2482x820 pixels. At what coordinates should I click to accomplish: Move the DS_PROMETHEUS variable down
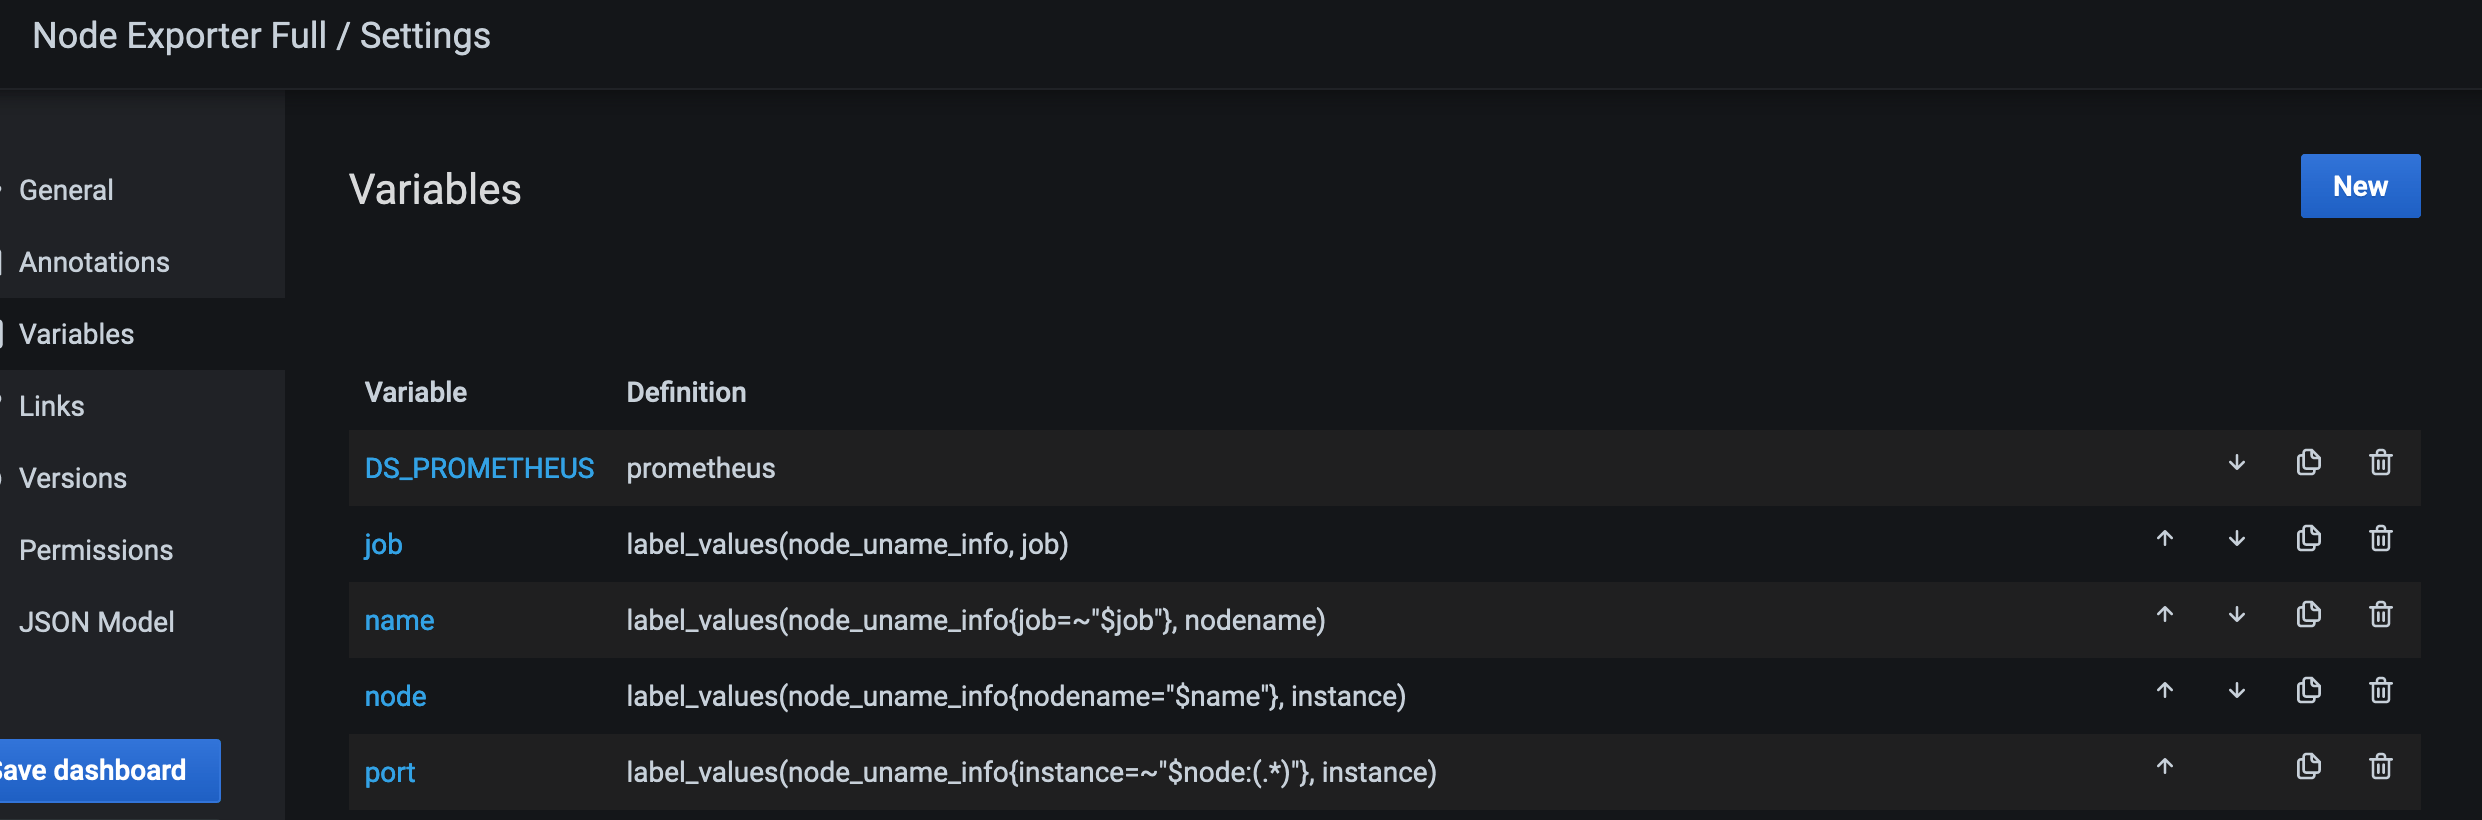tap(2236, 463)
